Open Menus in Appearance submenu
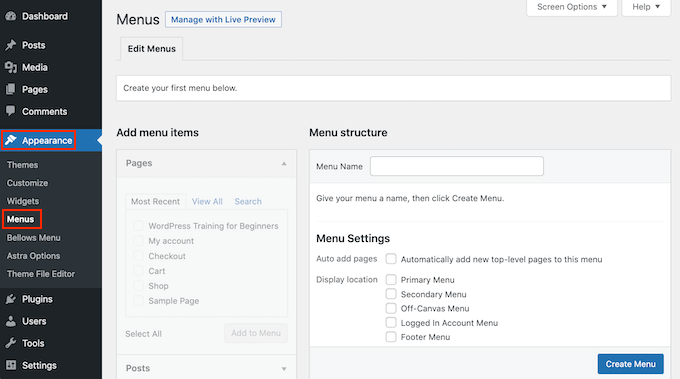 [20, 219]
